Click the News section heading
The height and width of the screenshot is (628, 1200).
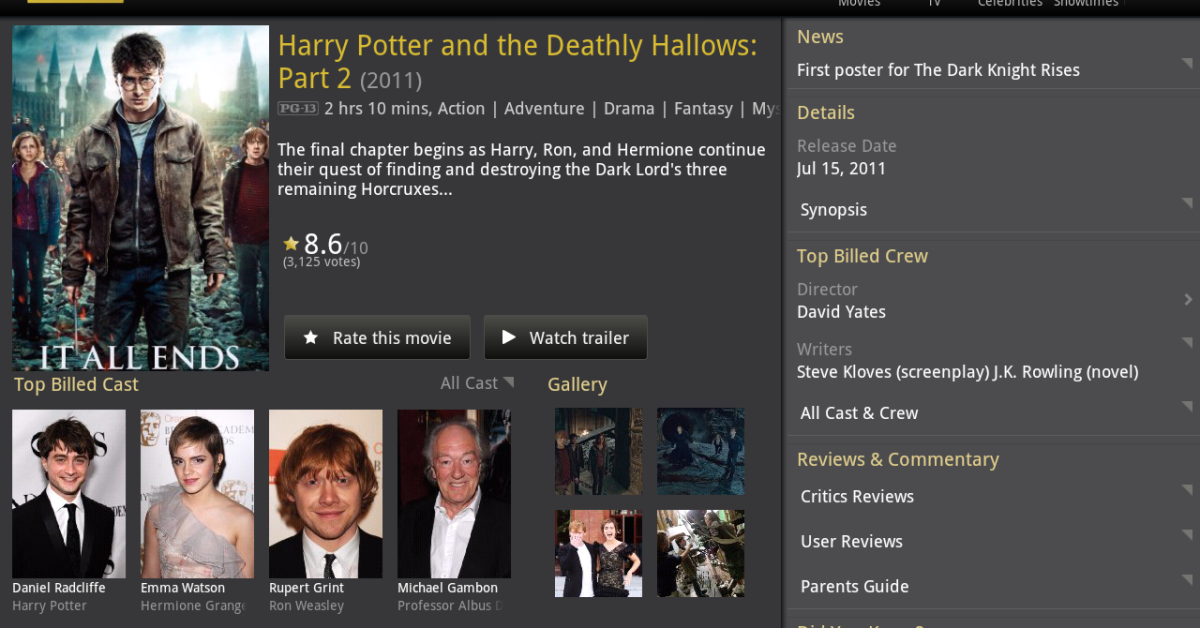[820, 37]
